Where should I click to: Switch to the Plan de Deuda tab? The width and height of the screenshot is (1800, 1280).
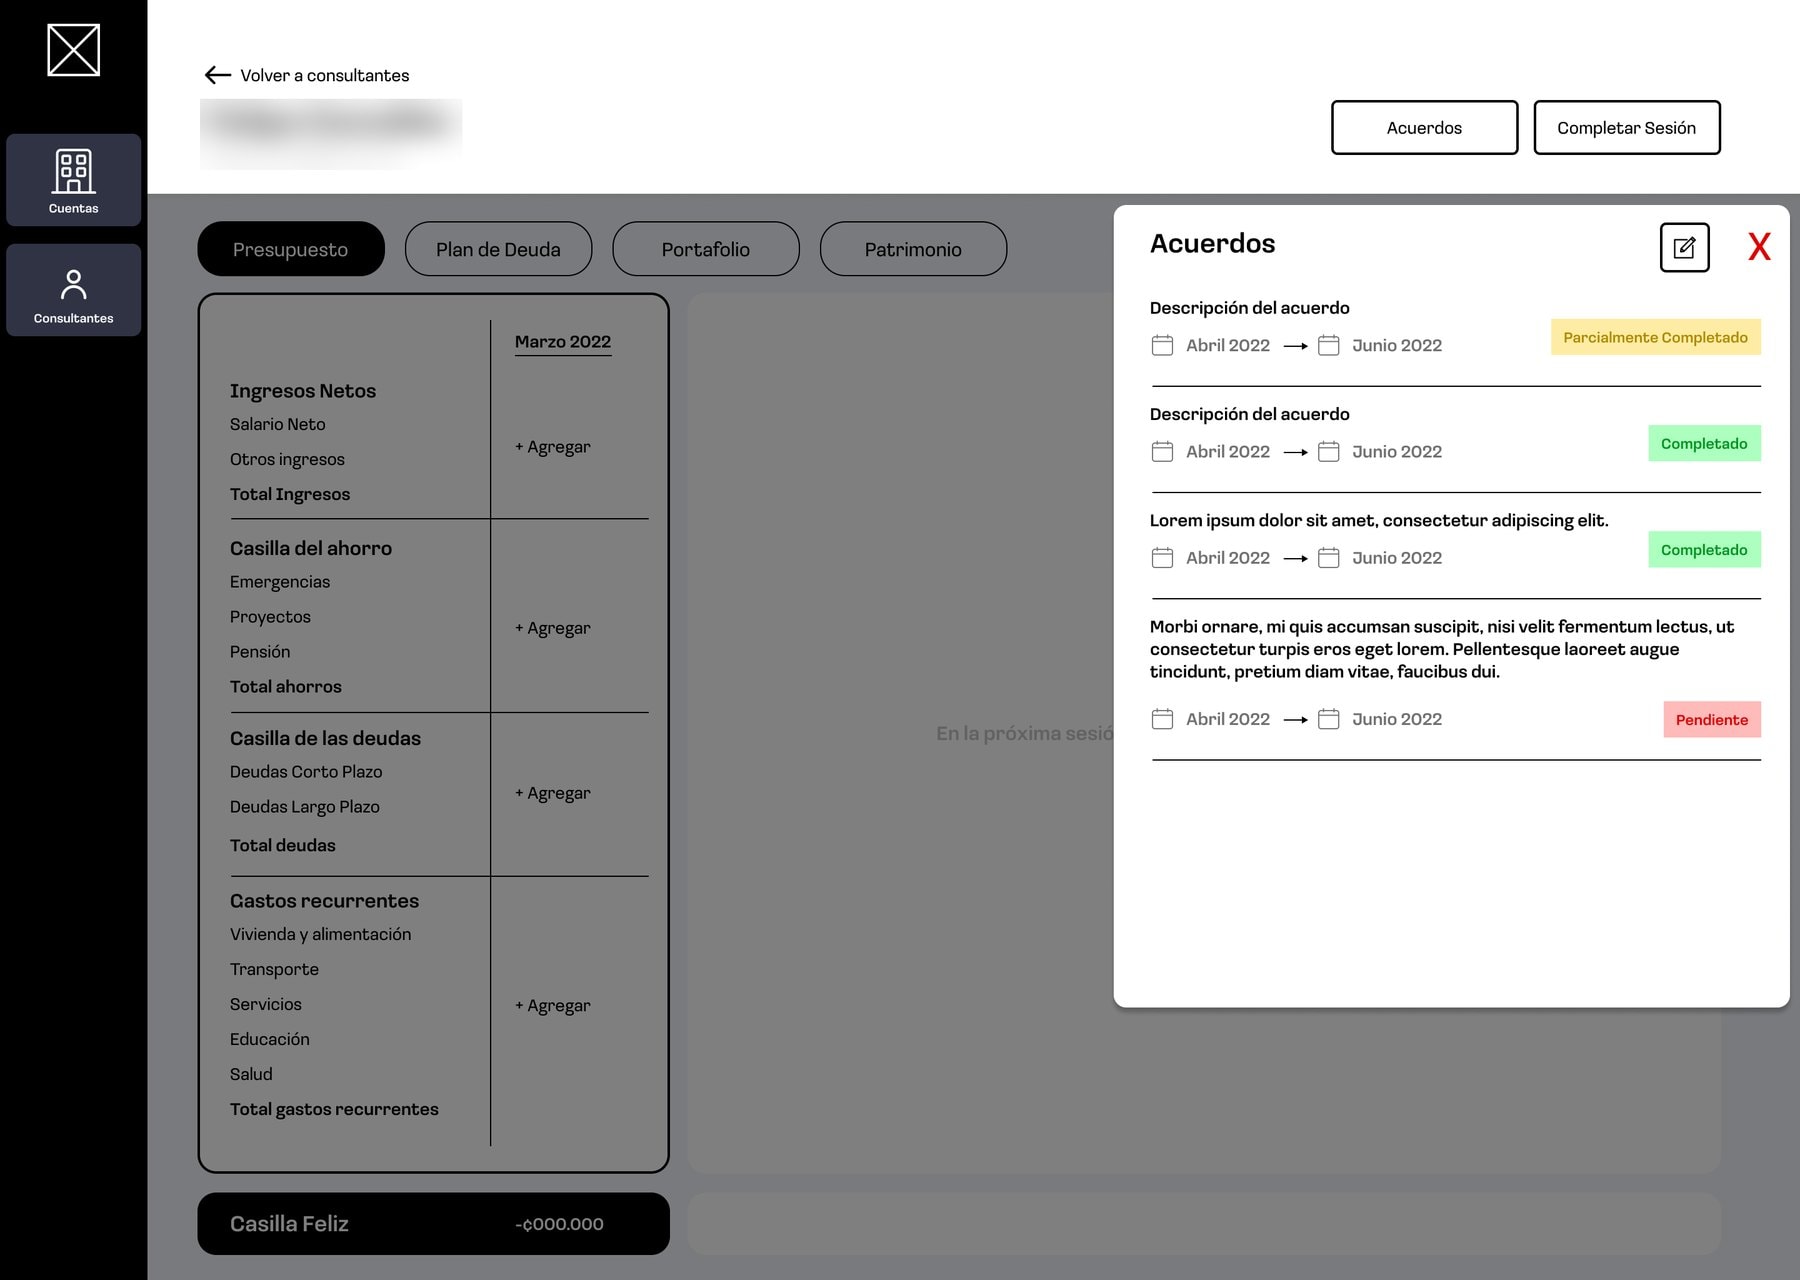(x=498, y=249)
